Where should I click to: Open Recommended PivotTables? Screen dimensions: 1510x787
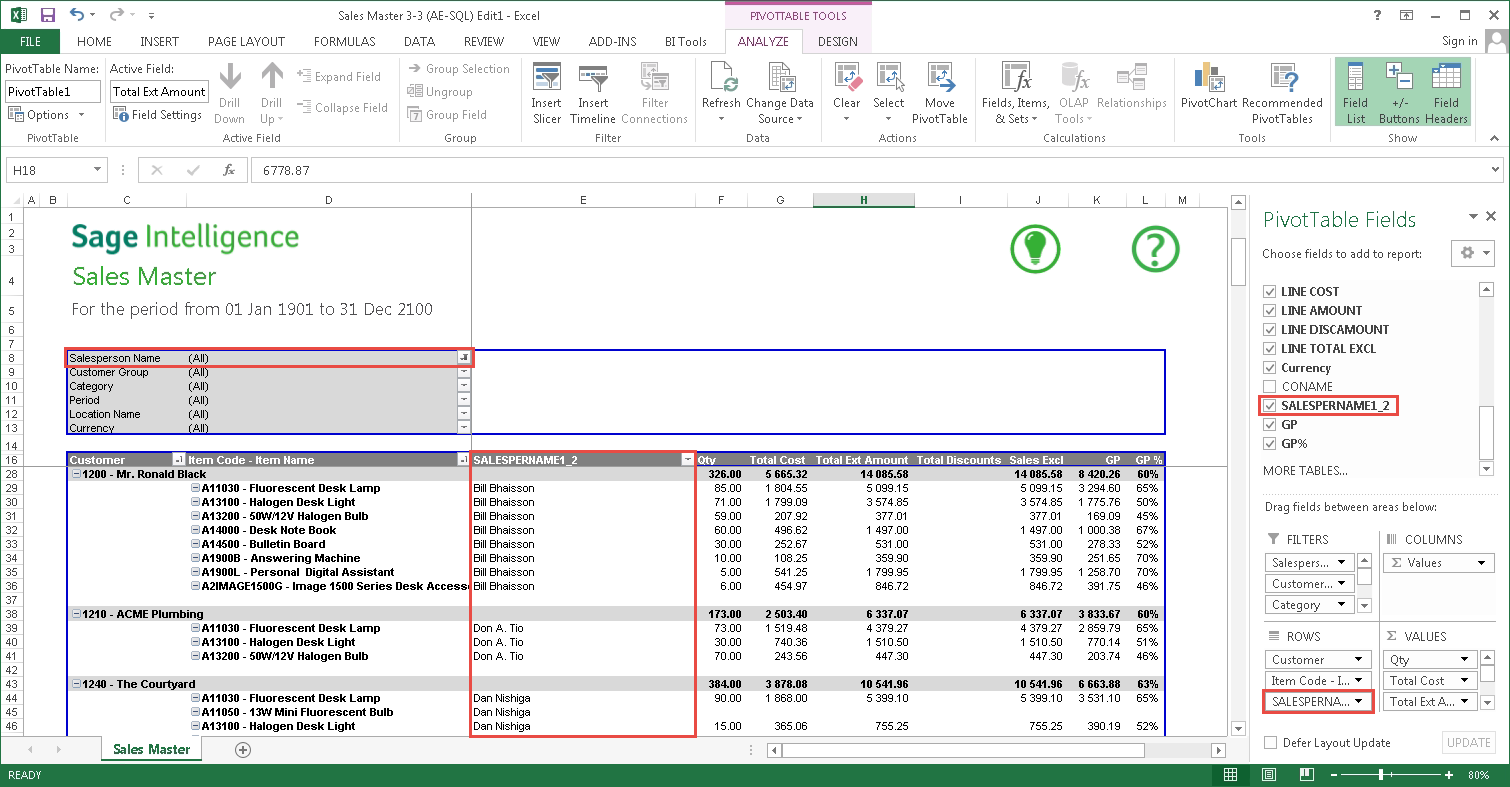[1283, 93]
